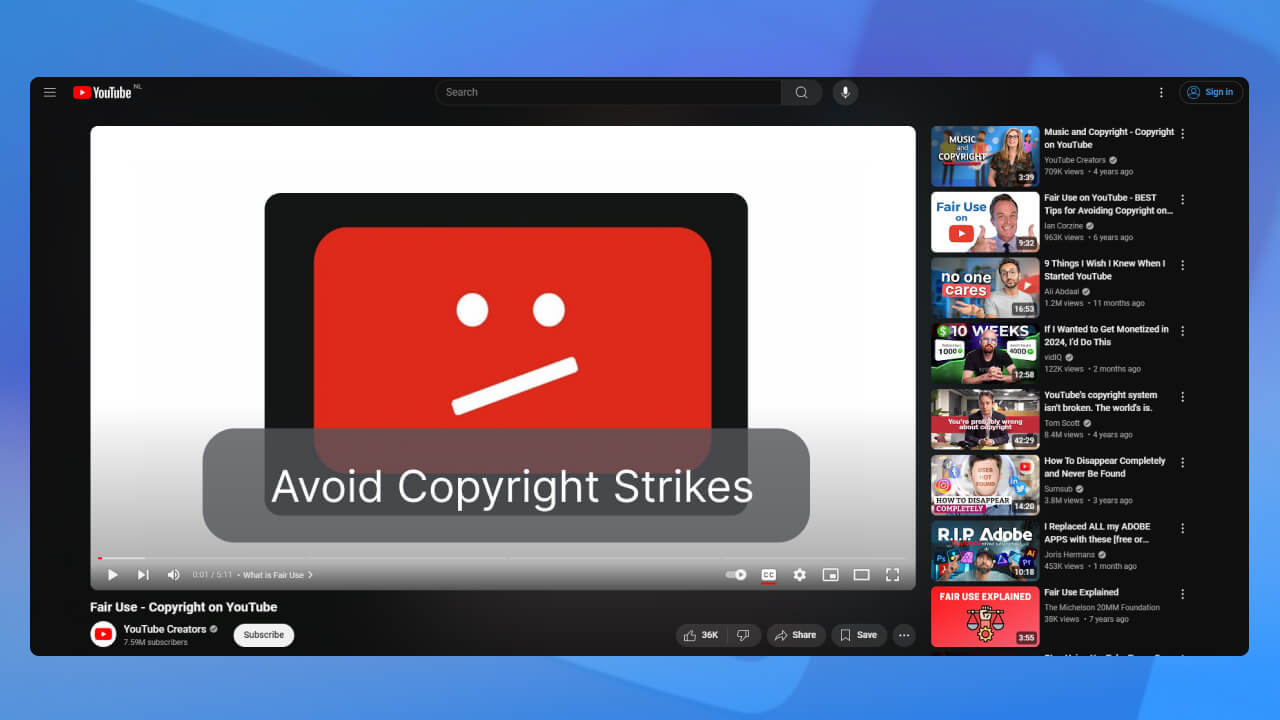Click the search magnifier button
This screenshot has height=720, width=1280.
pyautogui.click(x=801, y=92)
